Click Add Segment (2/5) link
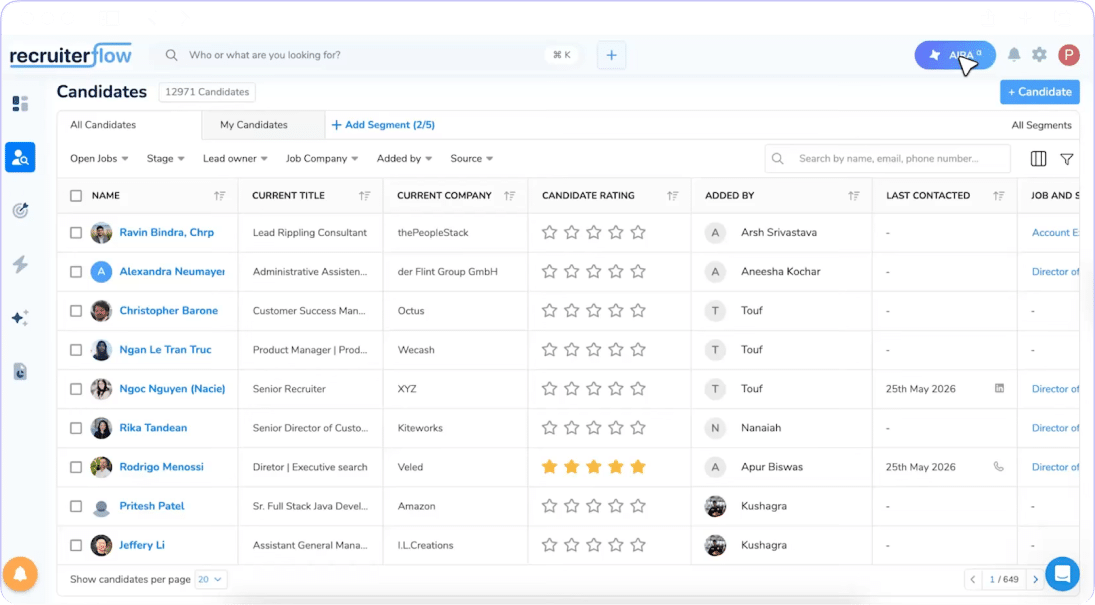Screen dimensions: 1095x605 (383, 125)
